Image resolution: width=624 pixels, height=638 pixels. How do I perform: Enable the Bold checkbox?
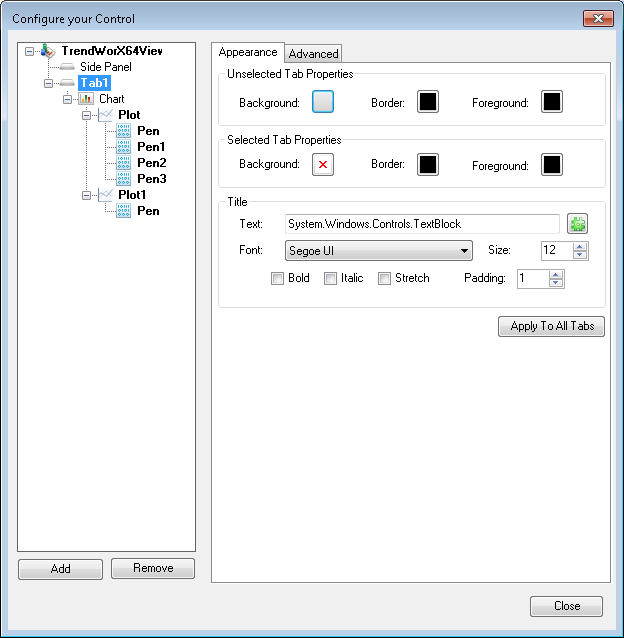pos(278,279)
